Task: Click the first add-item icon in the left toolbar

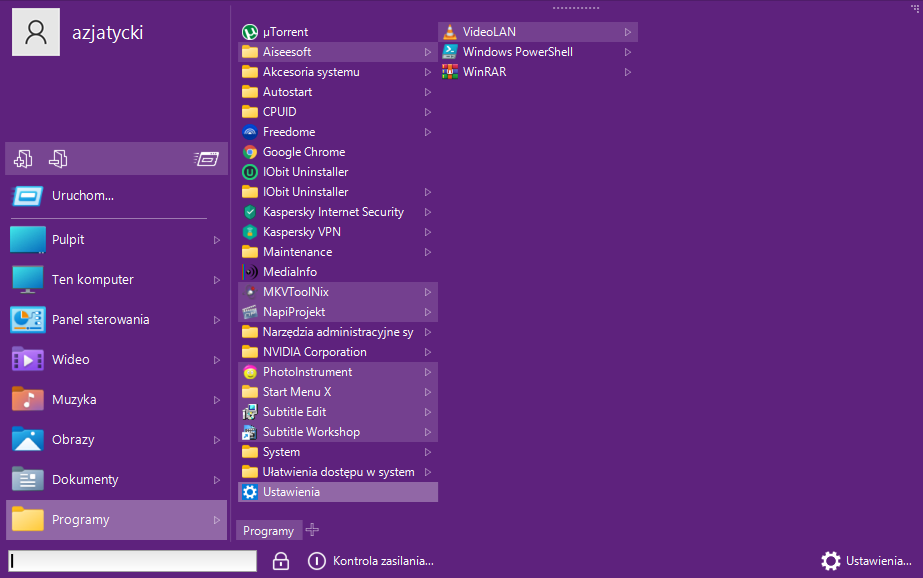Action: [23, 159]
